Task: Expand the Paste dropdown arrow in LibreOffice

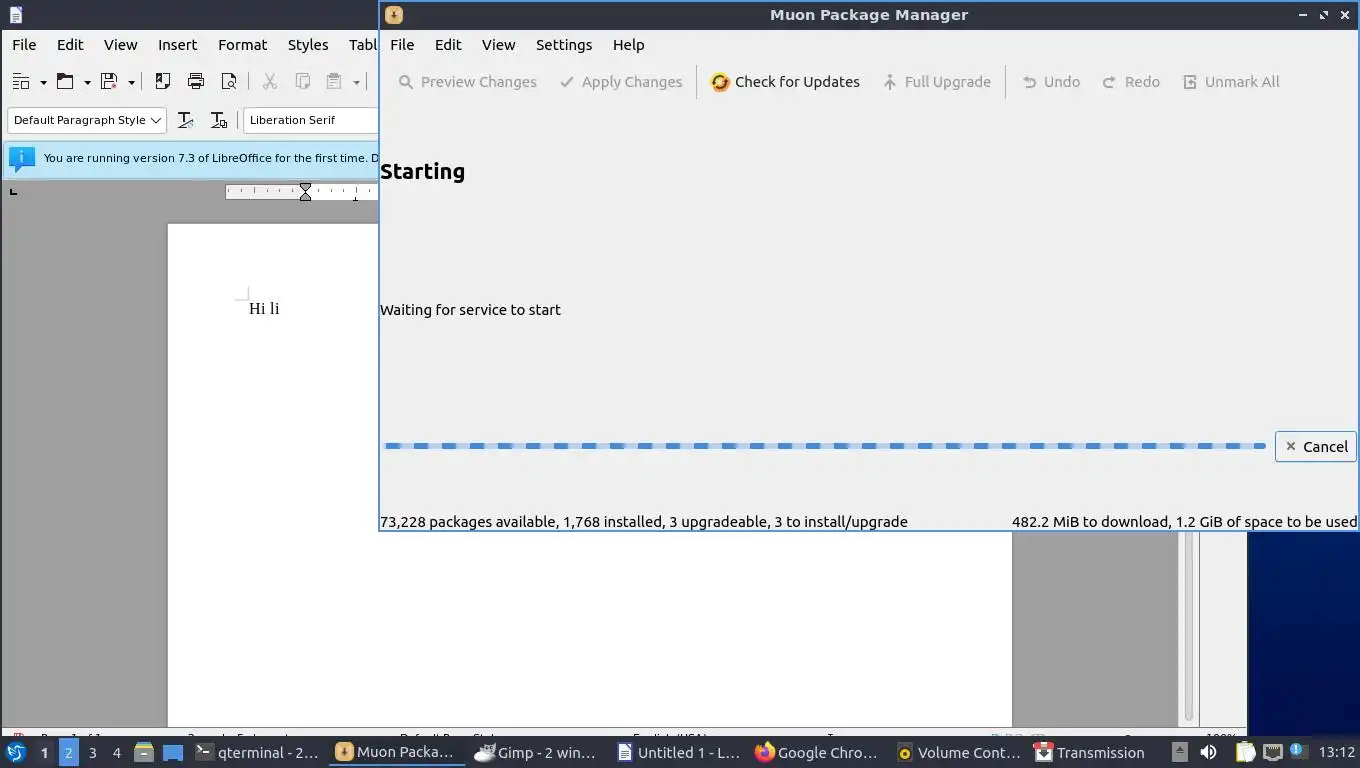Action: [356, 83]
